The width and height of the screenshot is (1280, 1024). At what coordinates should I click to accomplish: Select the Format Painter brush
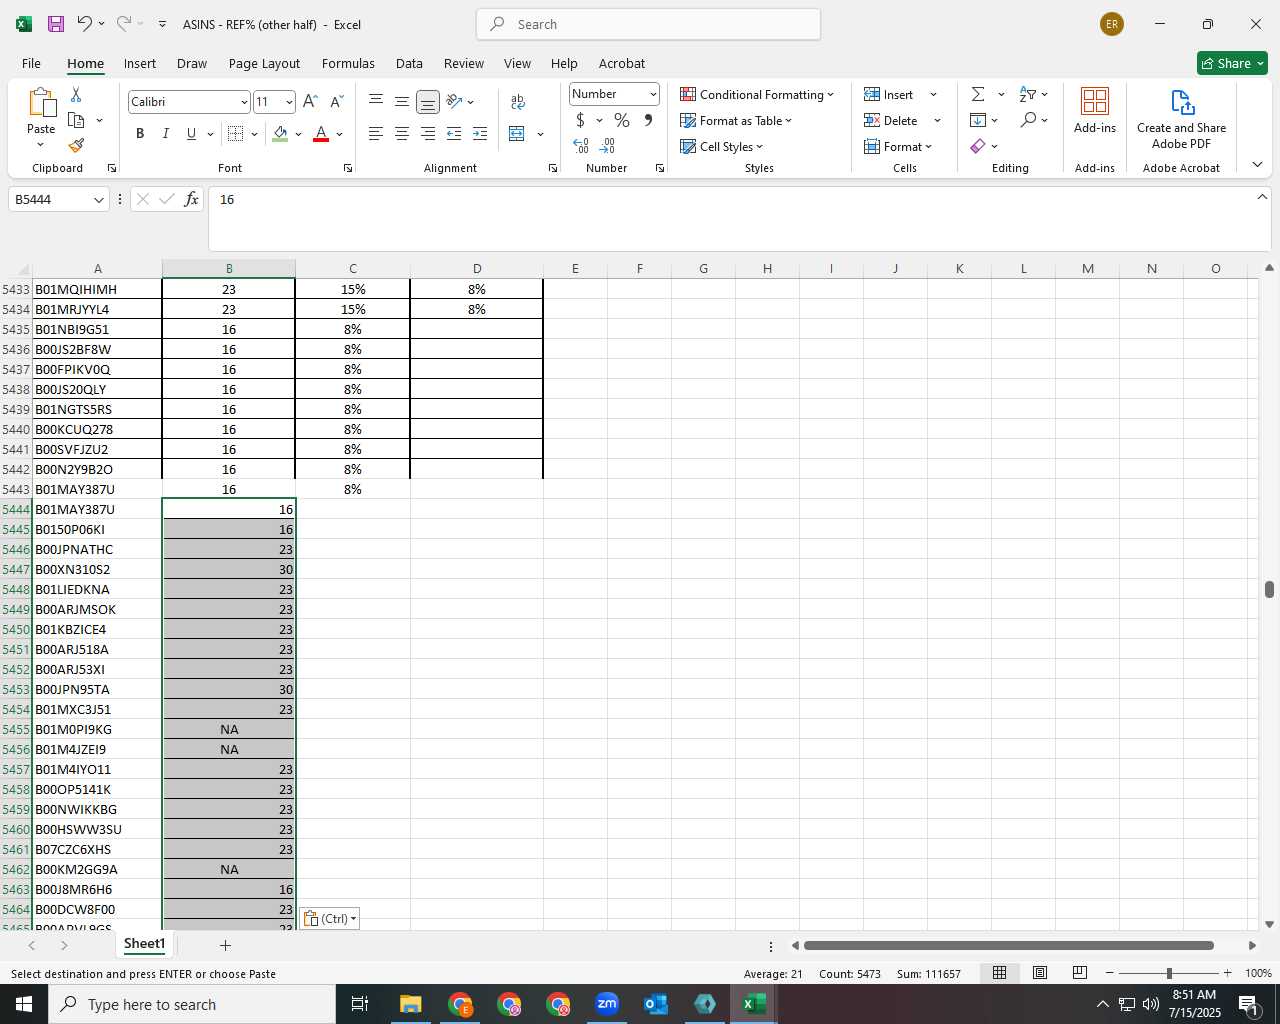tap(76, 146)
